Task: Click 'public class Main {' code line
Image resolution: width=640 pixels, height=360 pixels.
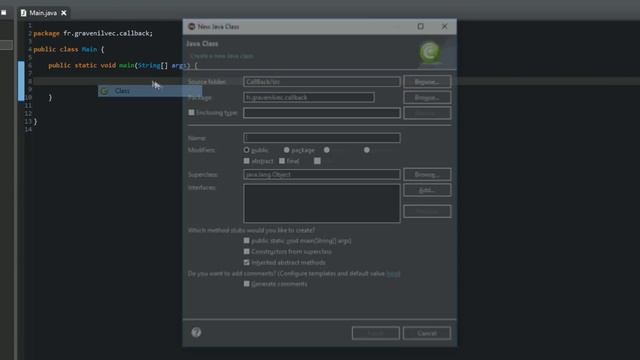Action: pos(69,49)
